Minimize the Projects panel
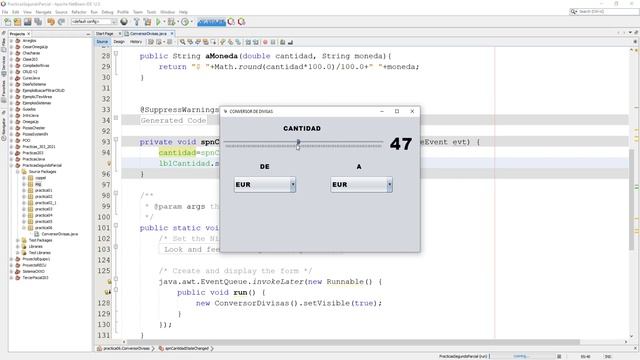The height and width of the screenshot is (360, 640). coord(88,34)
